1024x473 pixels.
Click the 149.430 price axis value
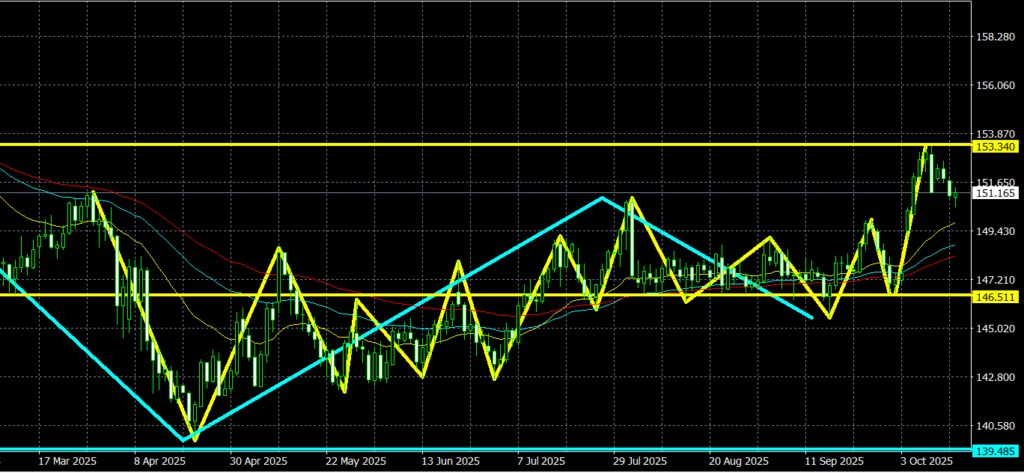pyautogui.click(x=994, y=232)
